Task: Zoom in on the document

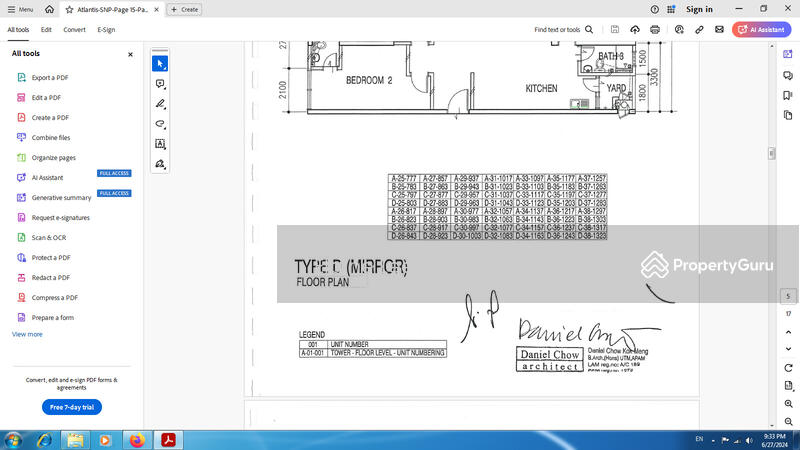Action: (x=788, y=404)
